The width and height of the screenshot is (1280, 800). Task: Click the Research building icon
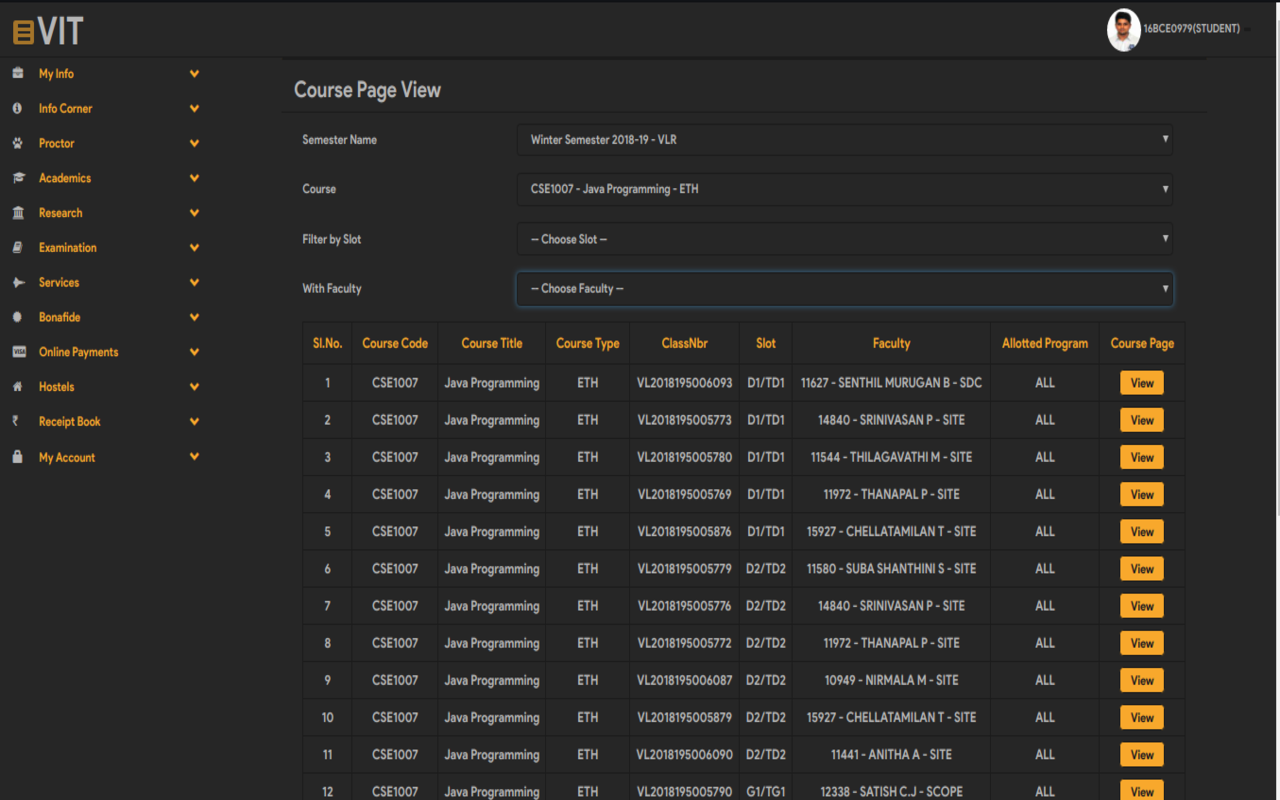tap(17, 213)
